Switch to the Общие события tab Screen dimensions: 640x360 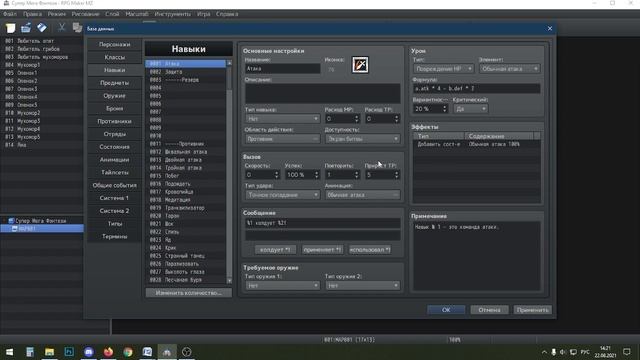click(x=114, y=185)
